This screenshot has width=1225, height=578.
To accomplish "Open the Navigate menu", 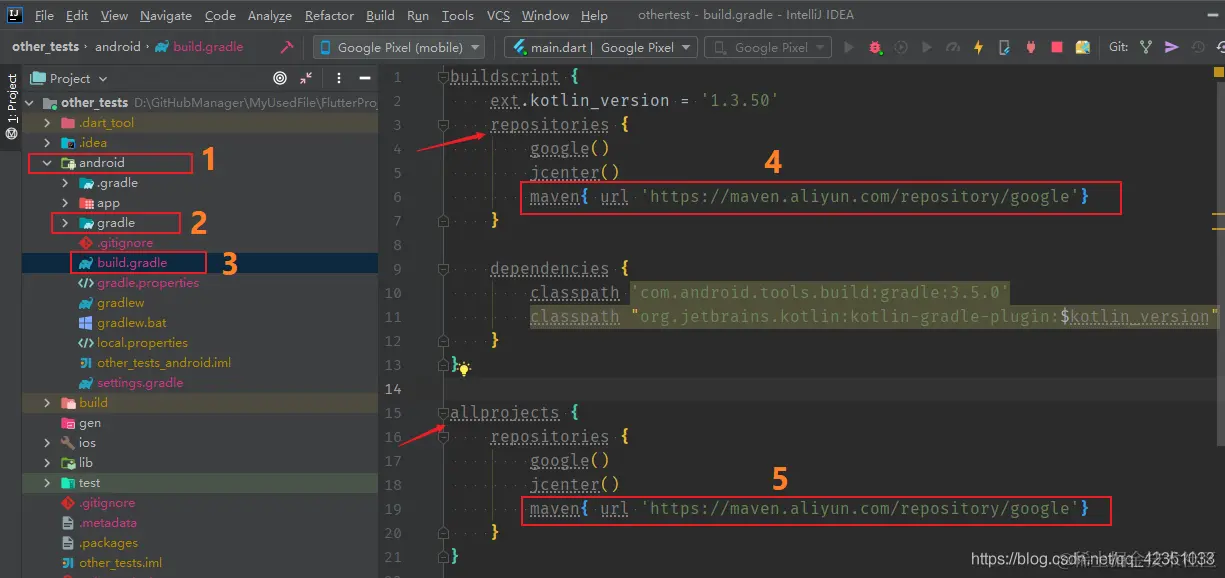I will [x=167, y=16].
